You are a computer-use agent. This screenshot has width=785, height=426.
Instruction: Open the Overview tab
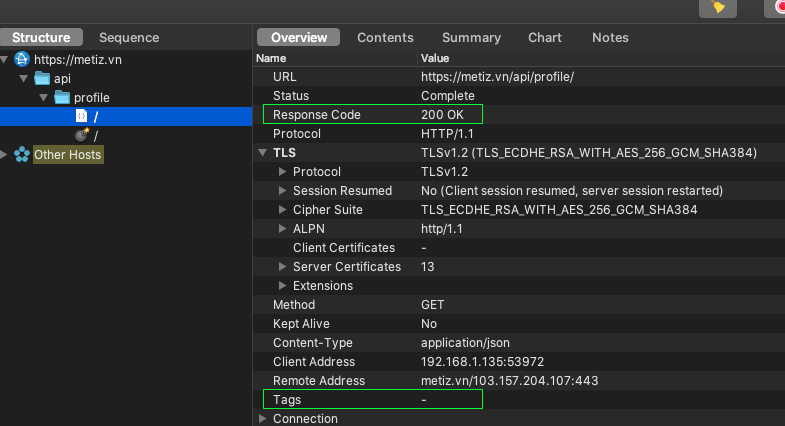click(x=299, y=38)
